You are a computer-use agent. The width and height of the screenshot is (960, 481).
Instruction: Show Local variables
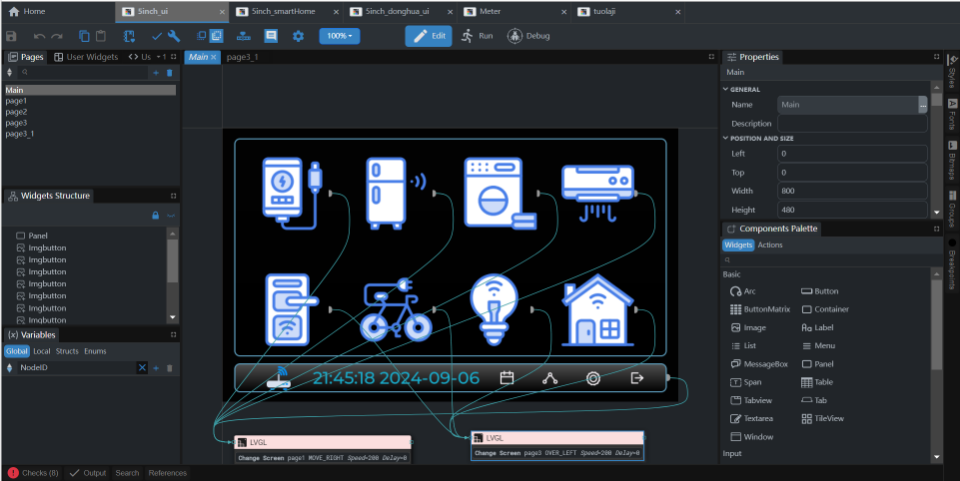42,351
